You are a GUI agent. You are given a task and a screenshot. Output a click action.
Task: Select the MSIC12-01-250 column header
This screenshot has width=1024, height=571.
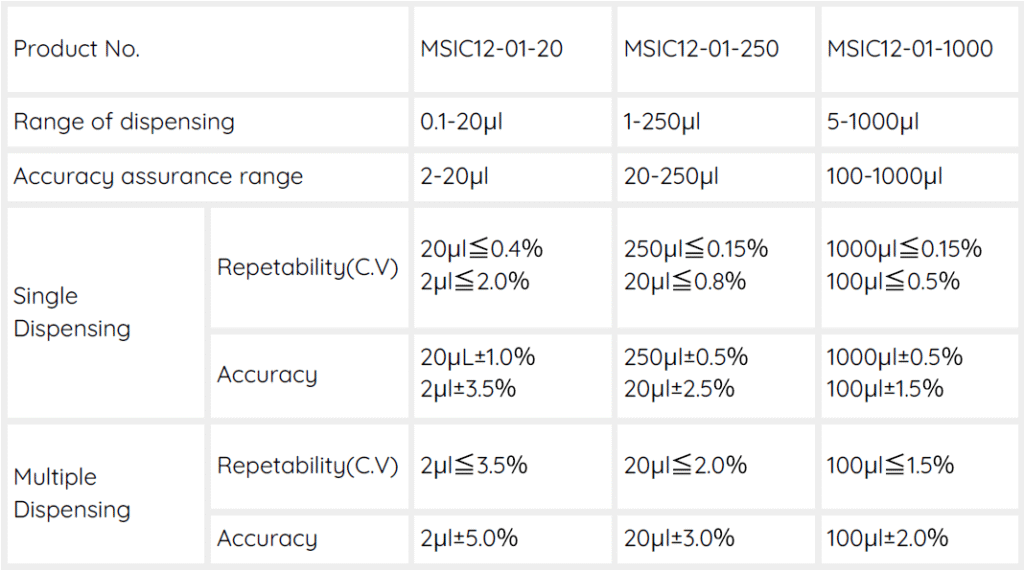pyautogui.click(x=701, y=49)
